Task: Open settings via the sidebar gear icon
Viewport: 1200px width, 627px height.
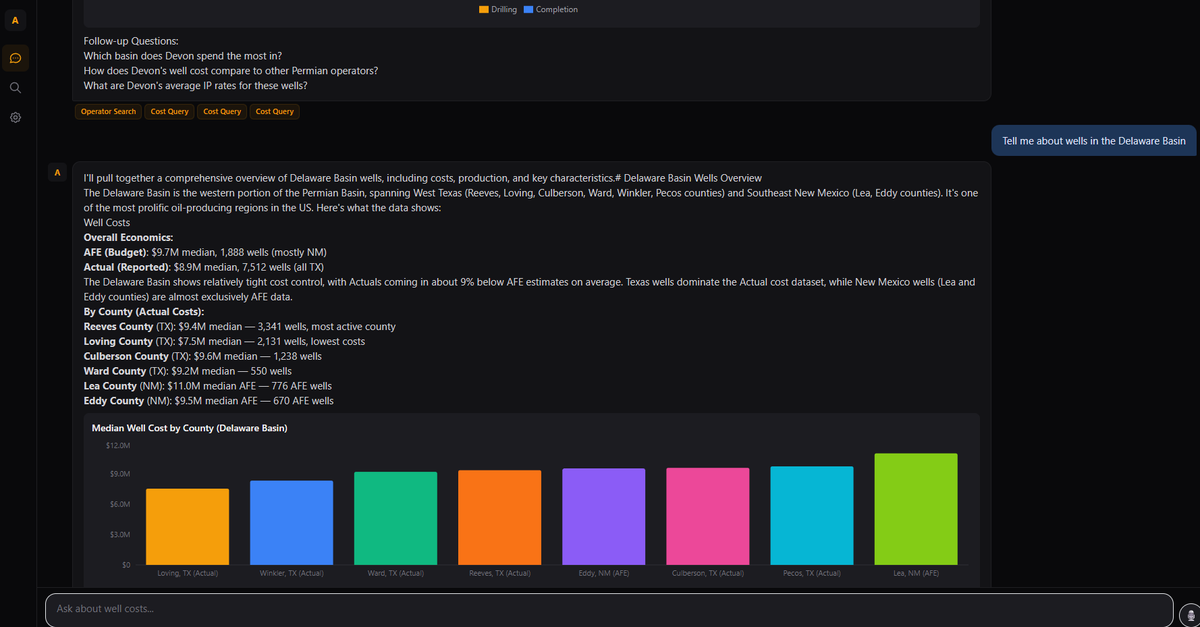Action: coord(15,118)
